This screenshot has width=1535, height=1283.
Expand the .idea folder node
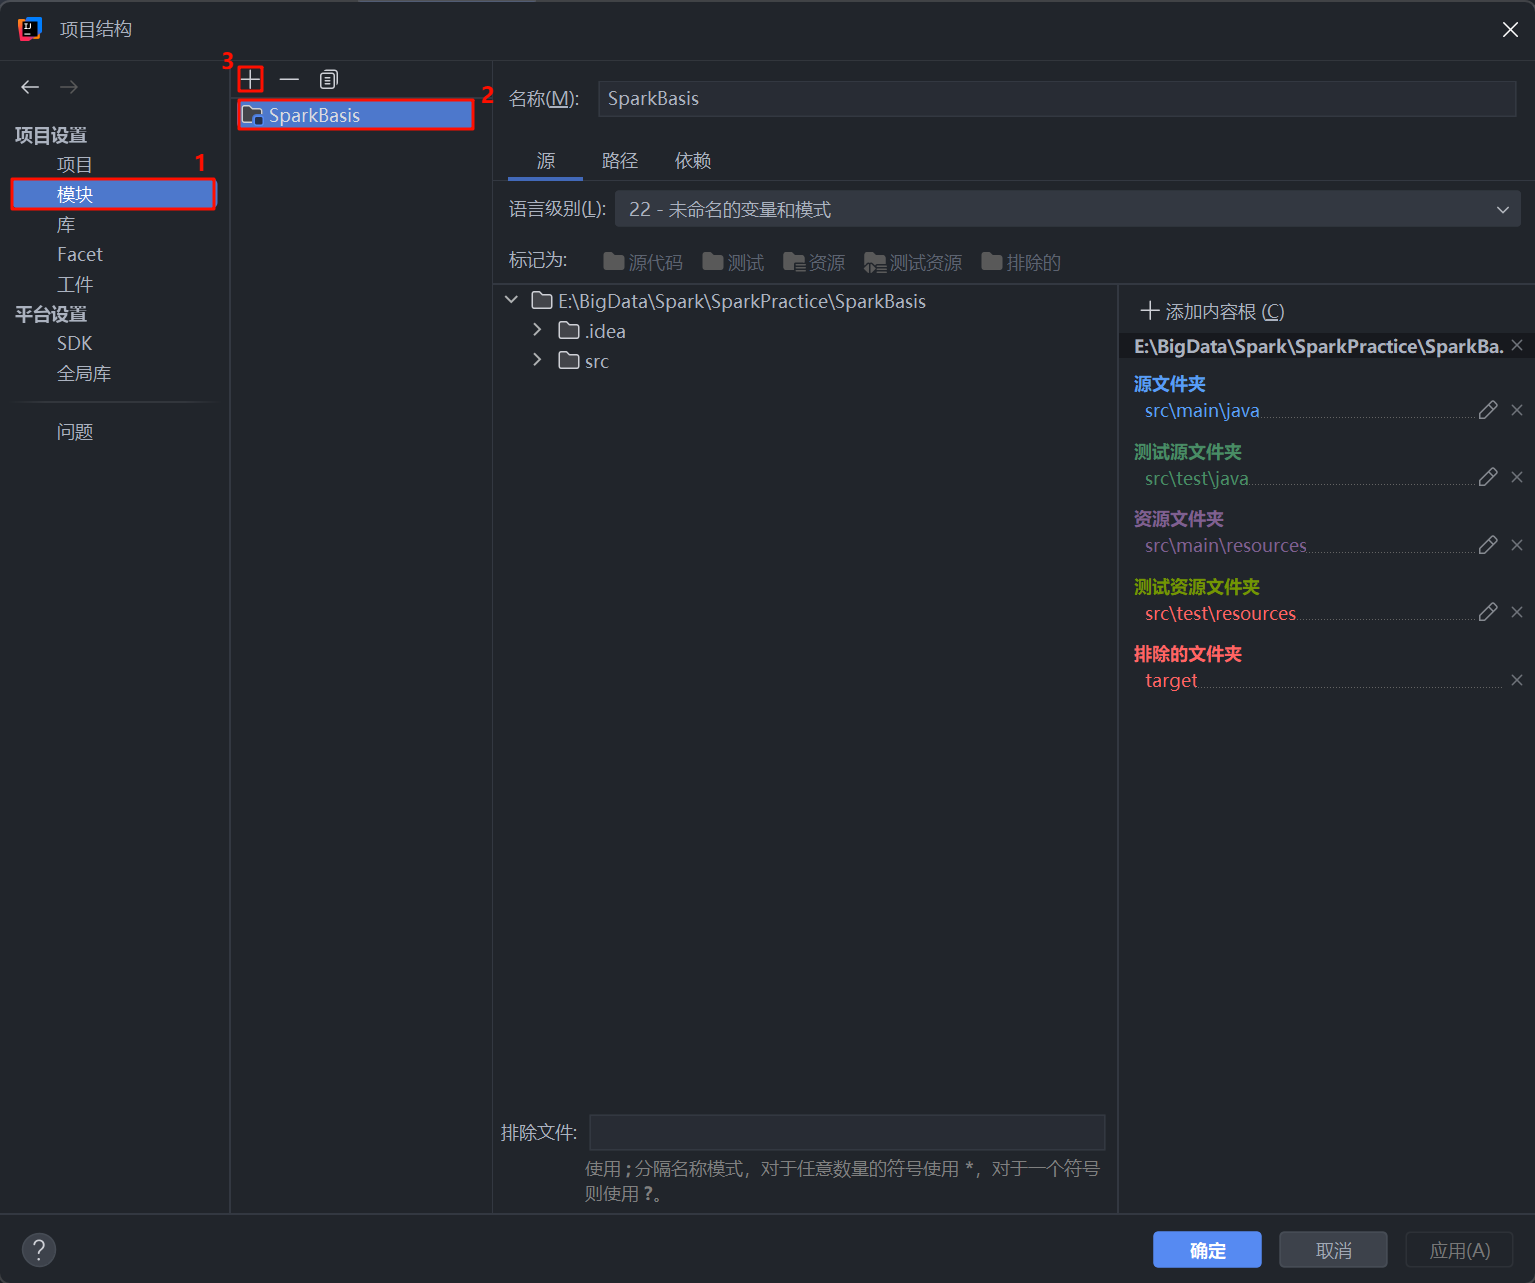(x=537, y=330)
